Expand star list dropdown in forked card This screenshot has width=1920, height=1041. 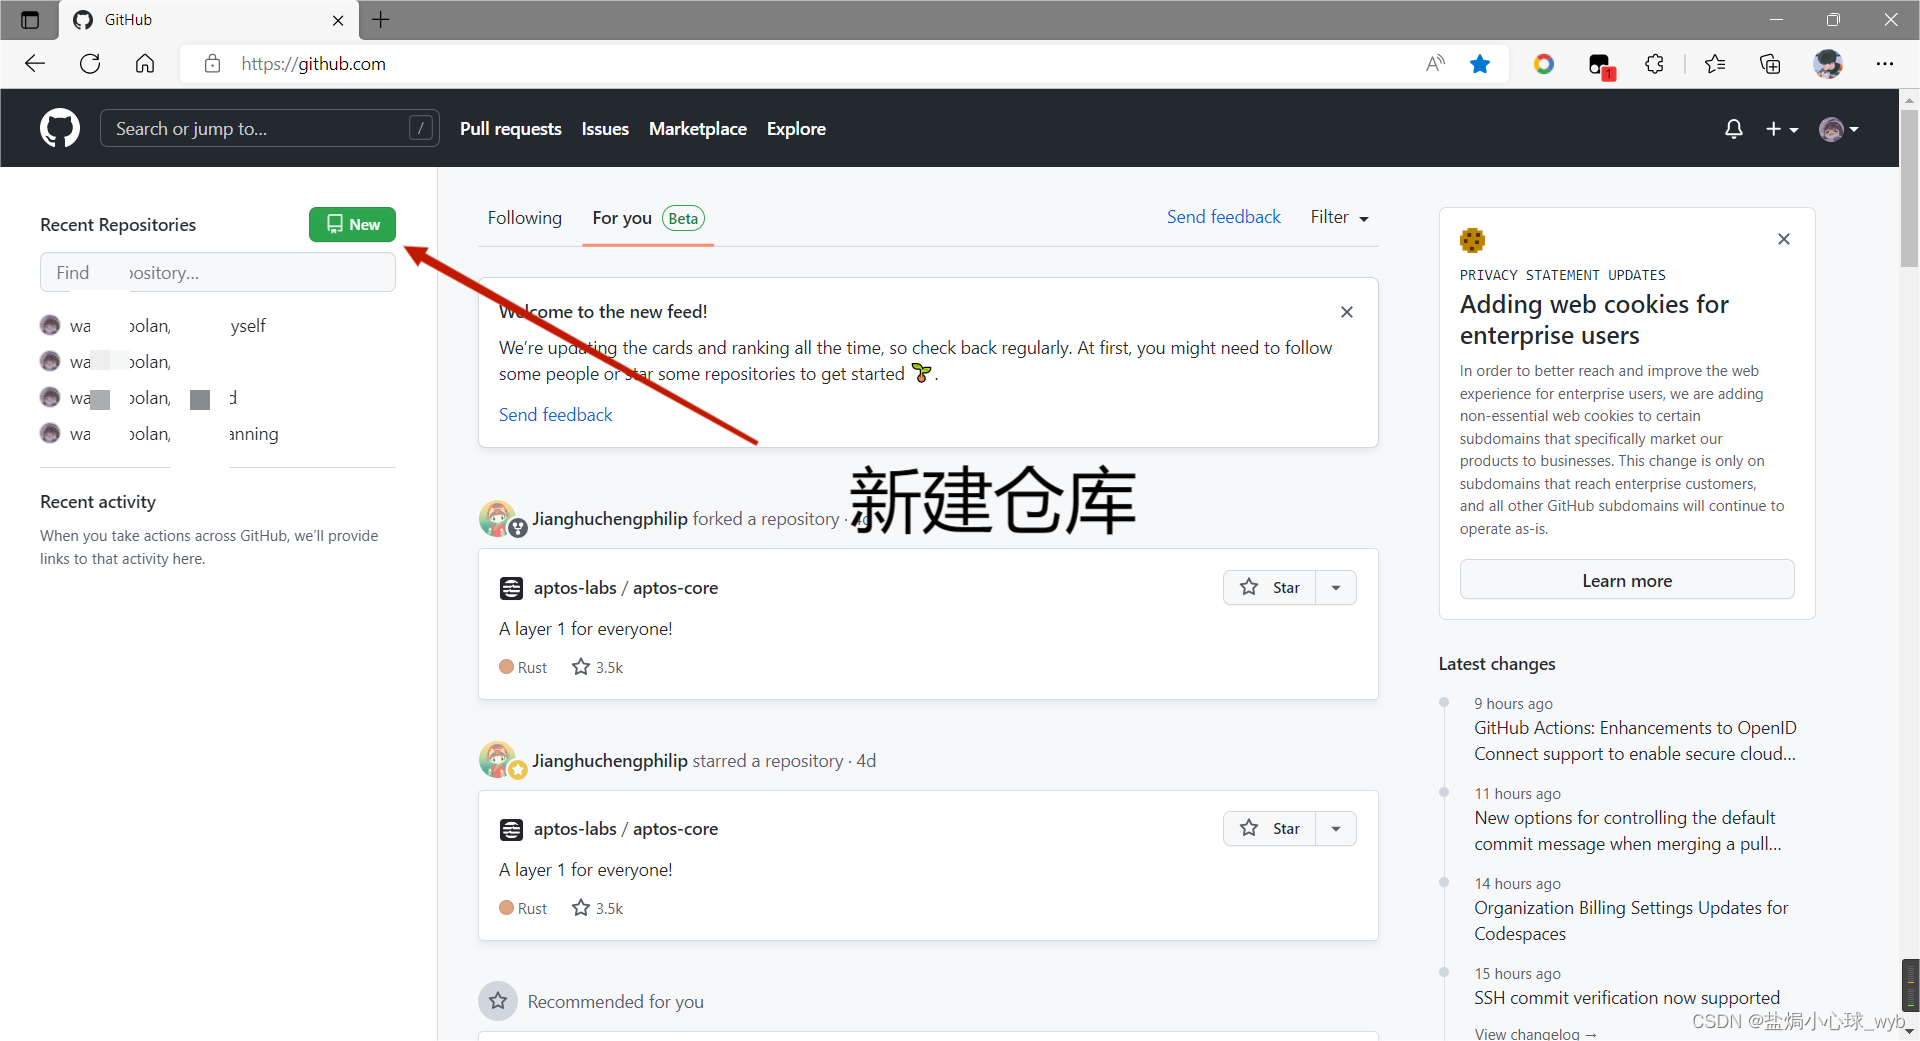[1336, 587]
